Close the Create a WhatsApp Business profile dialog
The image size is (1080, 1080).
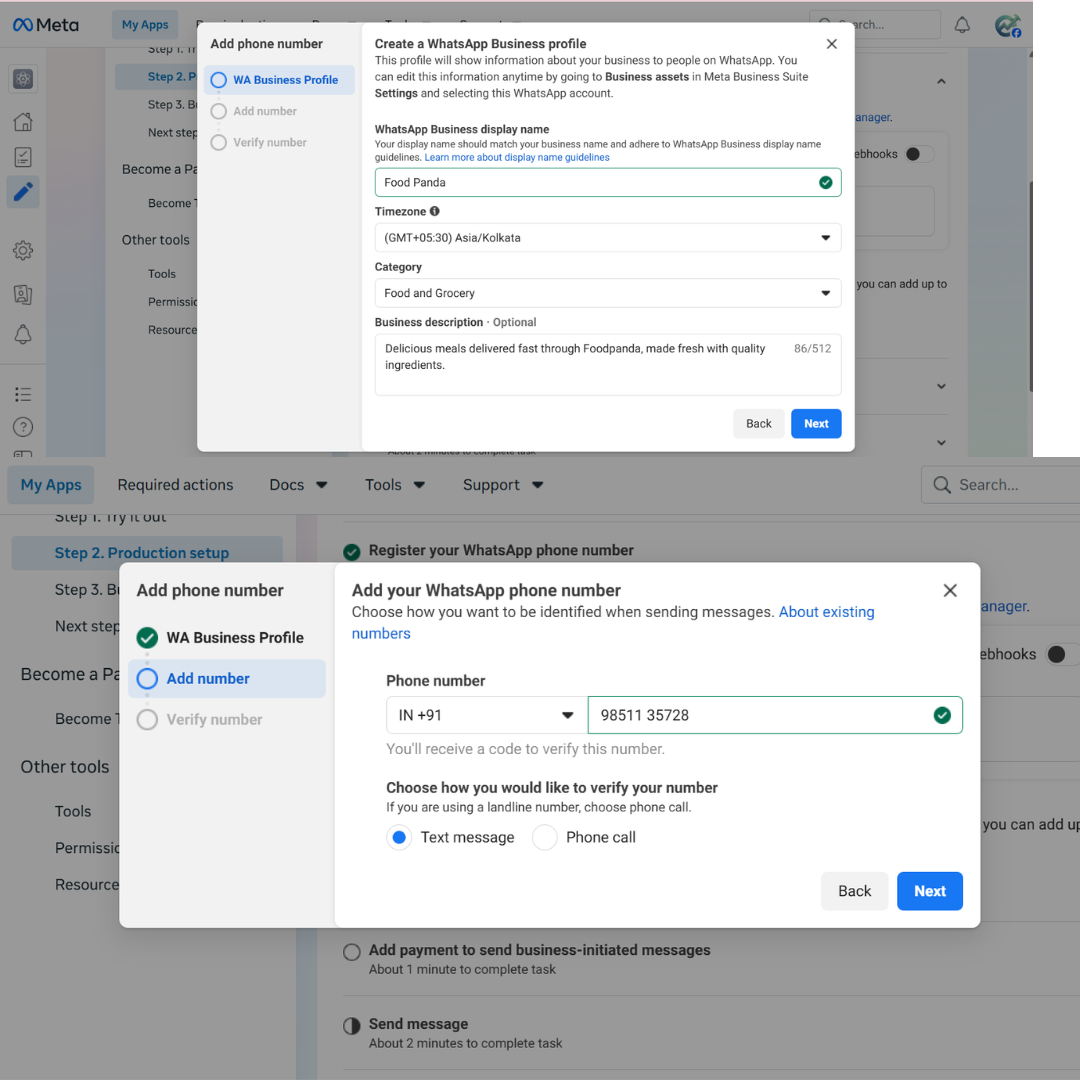coord(831,44)
